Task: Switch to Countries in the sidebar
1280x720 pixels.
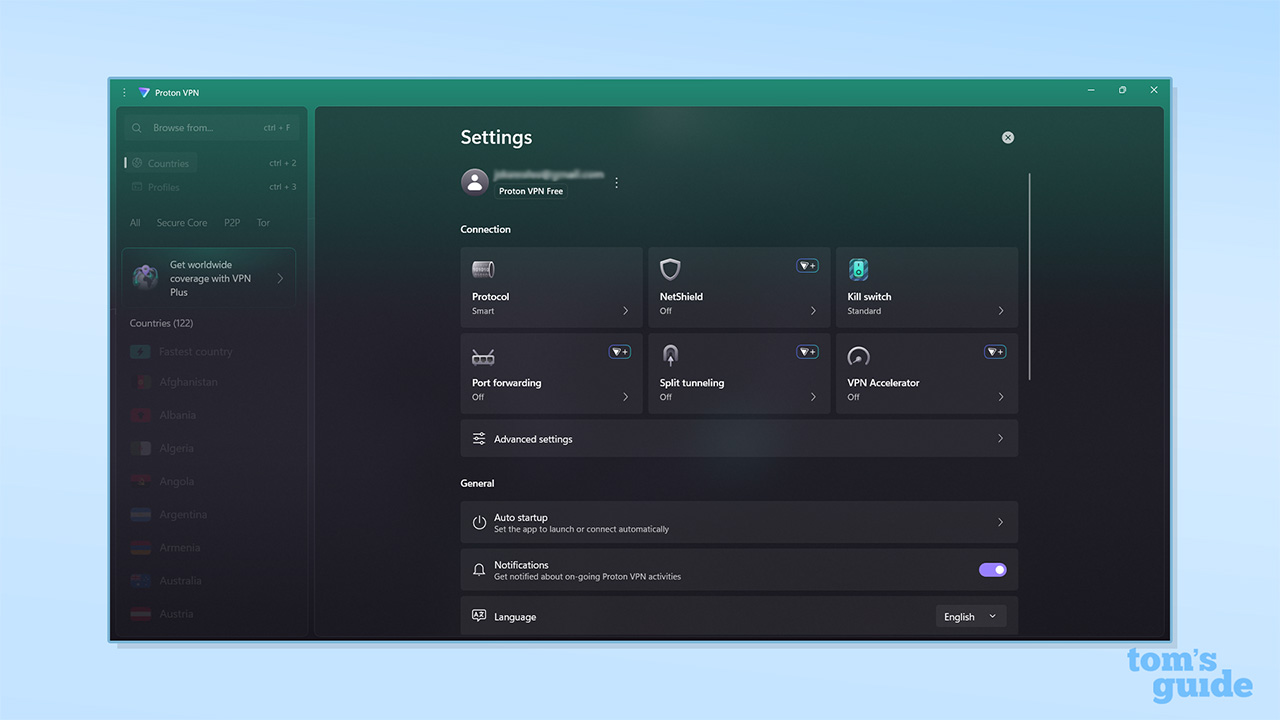Action: click(x=160, y=163)
